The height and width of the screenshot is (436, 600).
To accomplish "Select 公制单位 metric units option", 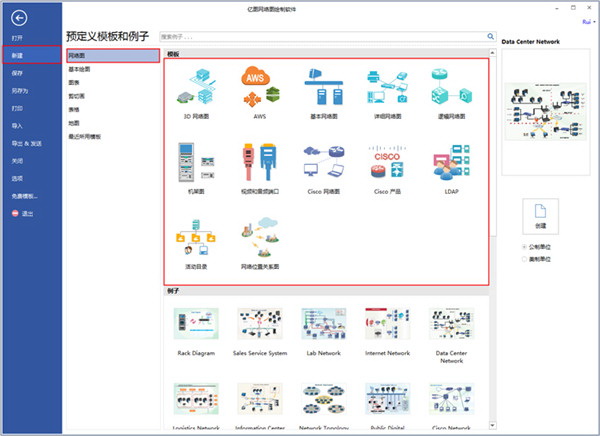I will point(526,247).
